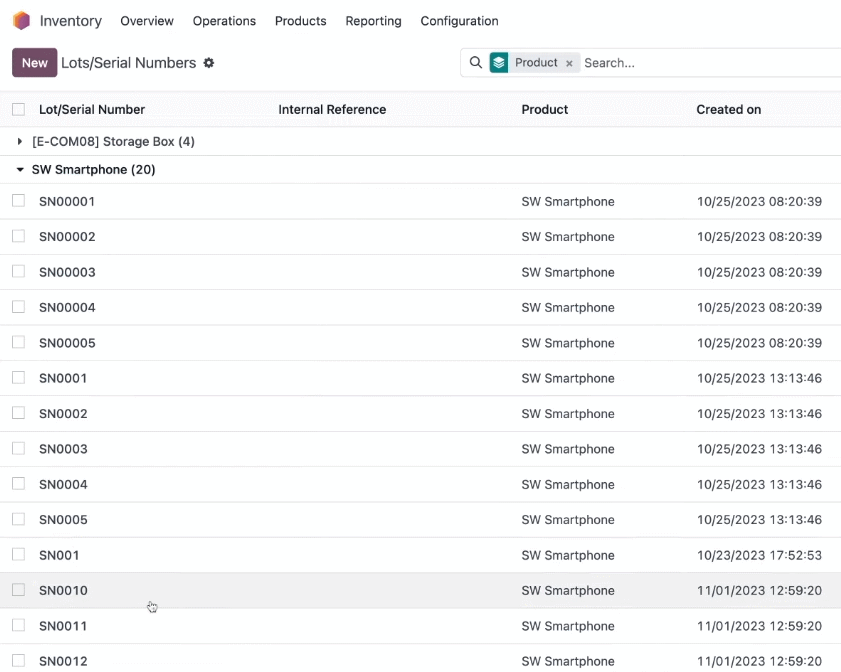Check the SN00002 row checkbox
Image resolution: width=841 pixels, height=672 pixels.
pos(18,236)
